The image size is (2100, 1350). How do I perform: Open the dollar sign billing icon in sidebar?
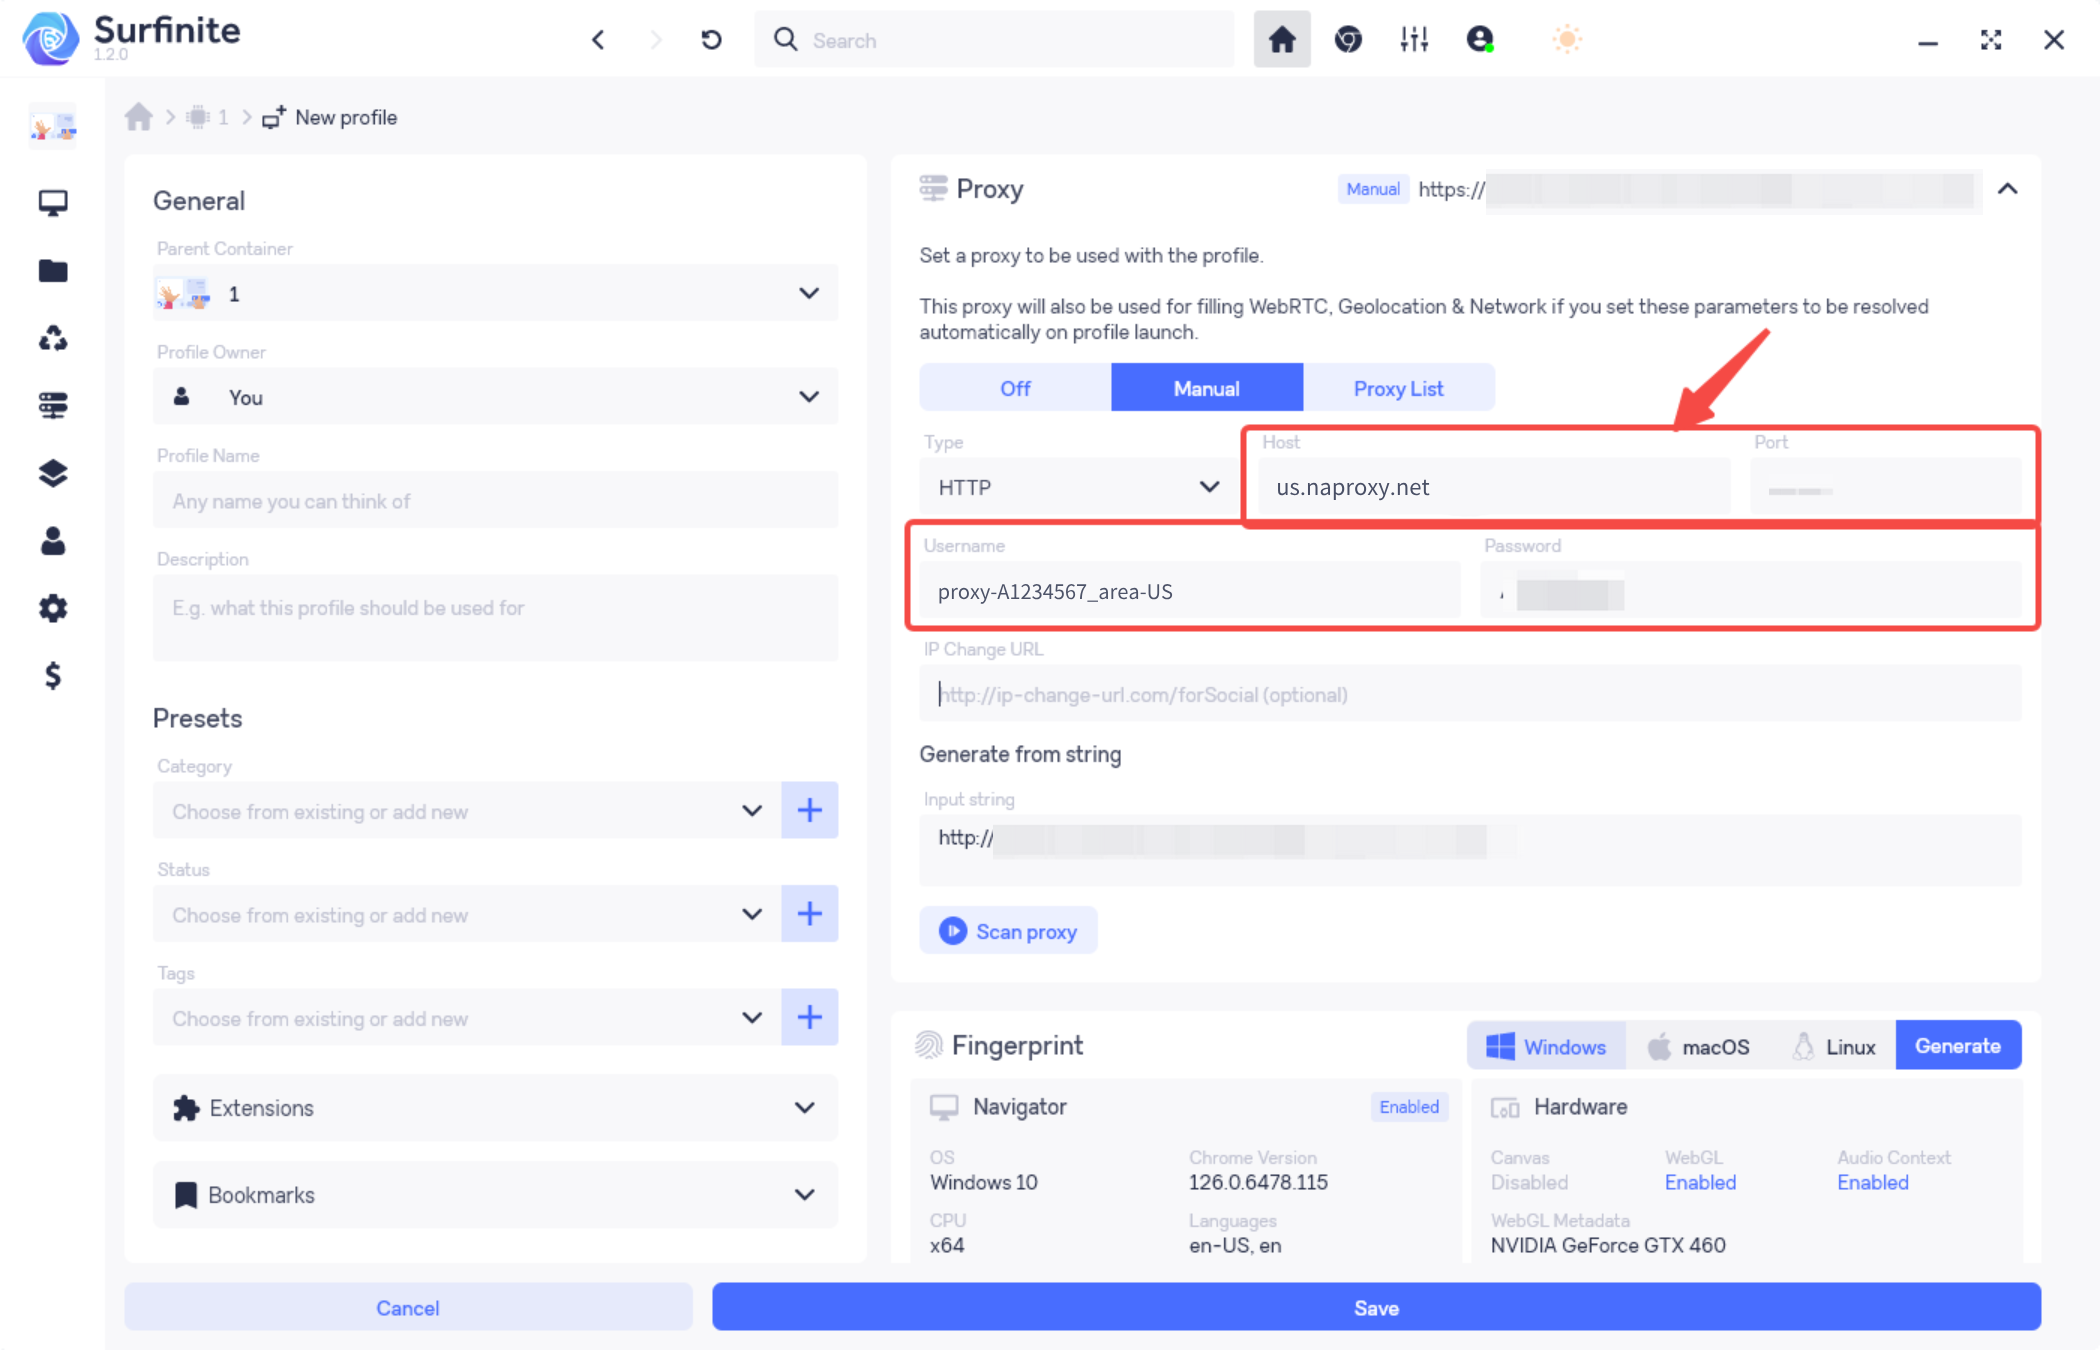tap(53, 676)
